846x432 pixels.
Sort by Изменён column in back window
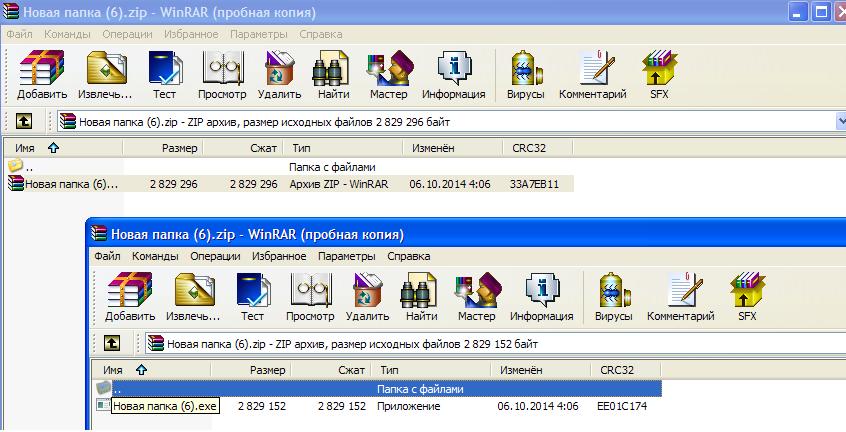453,148
